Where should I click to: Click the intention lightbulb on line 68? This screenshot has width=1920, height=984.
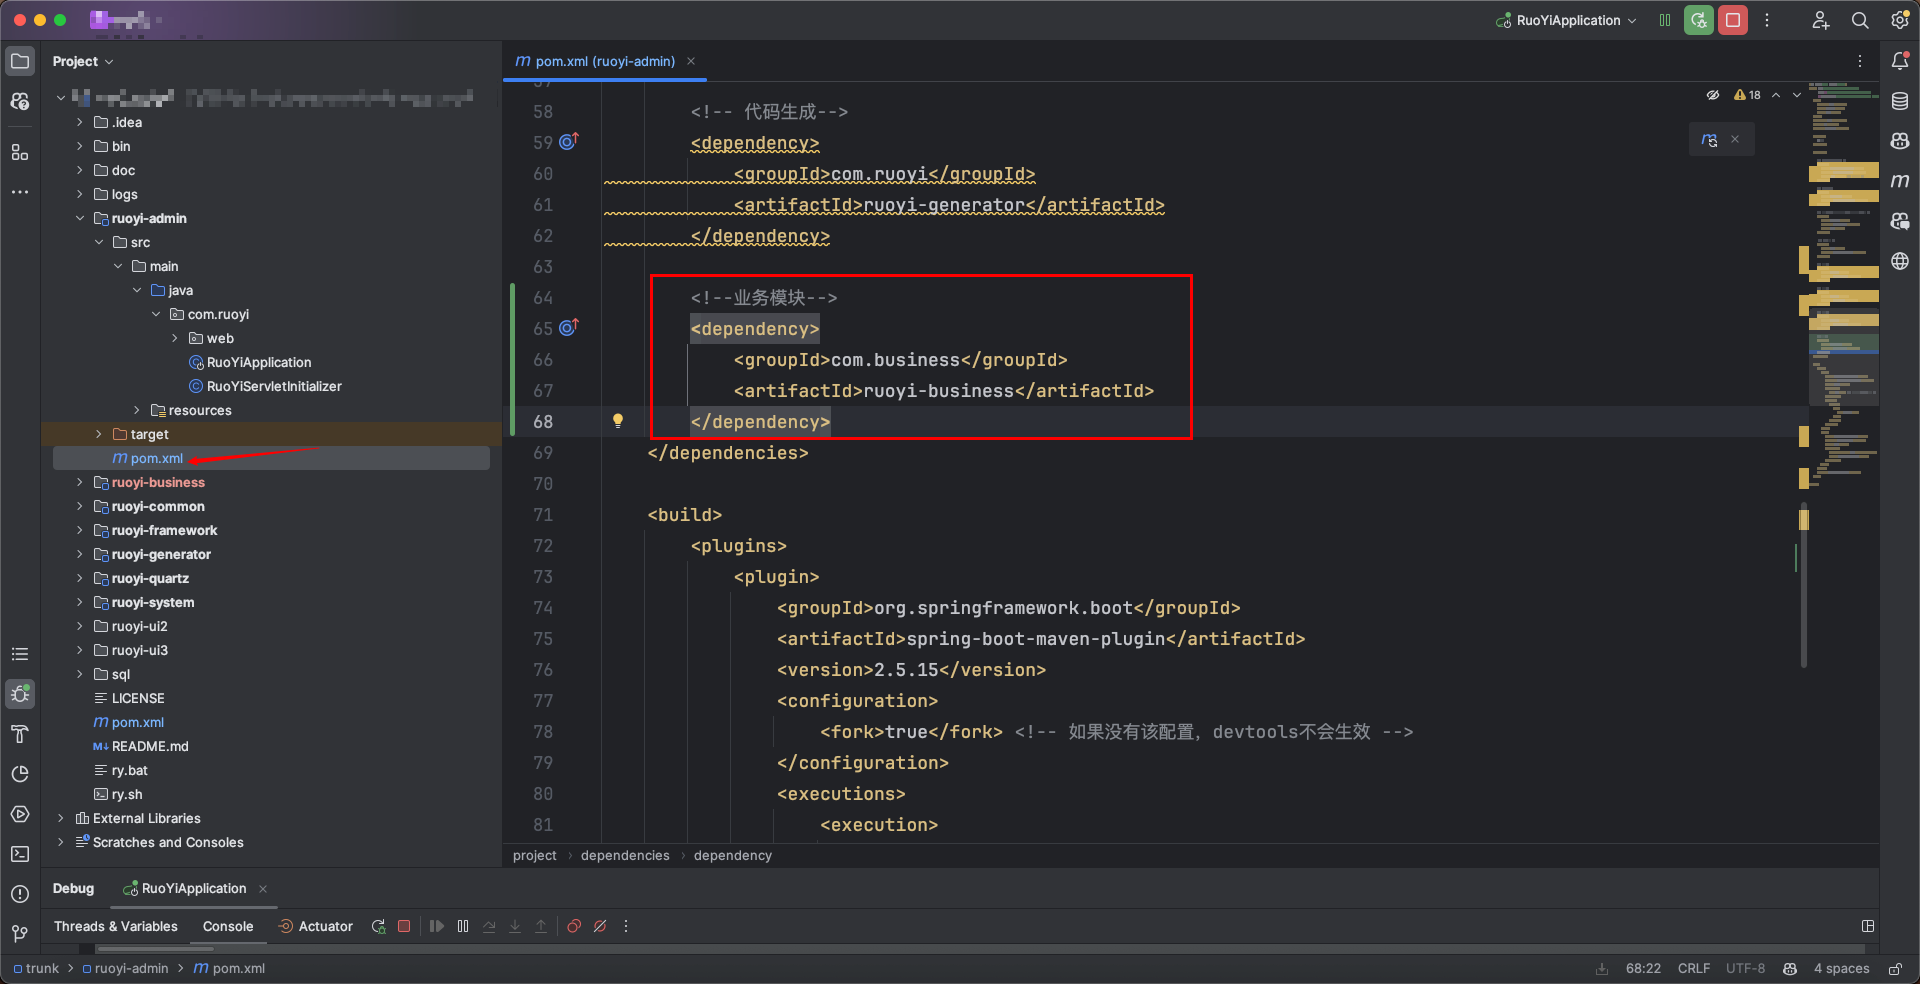tap(618, 421)
